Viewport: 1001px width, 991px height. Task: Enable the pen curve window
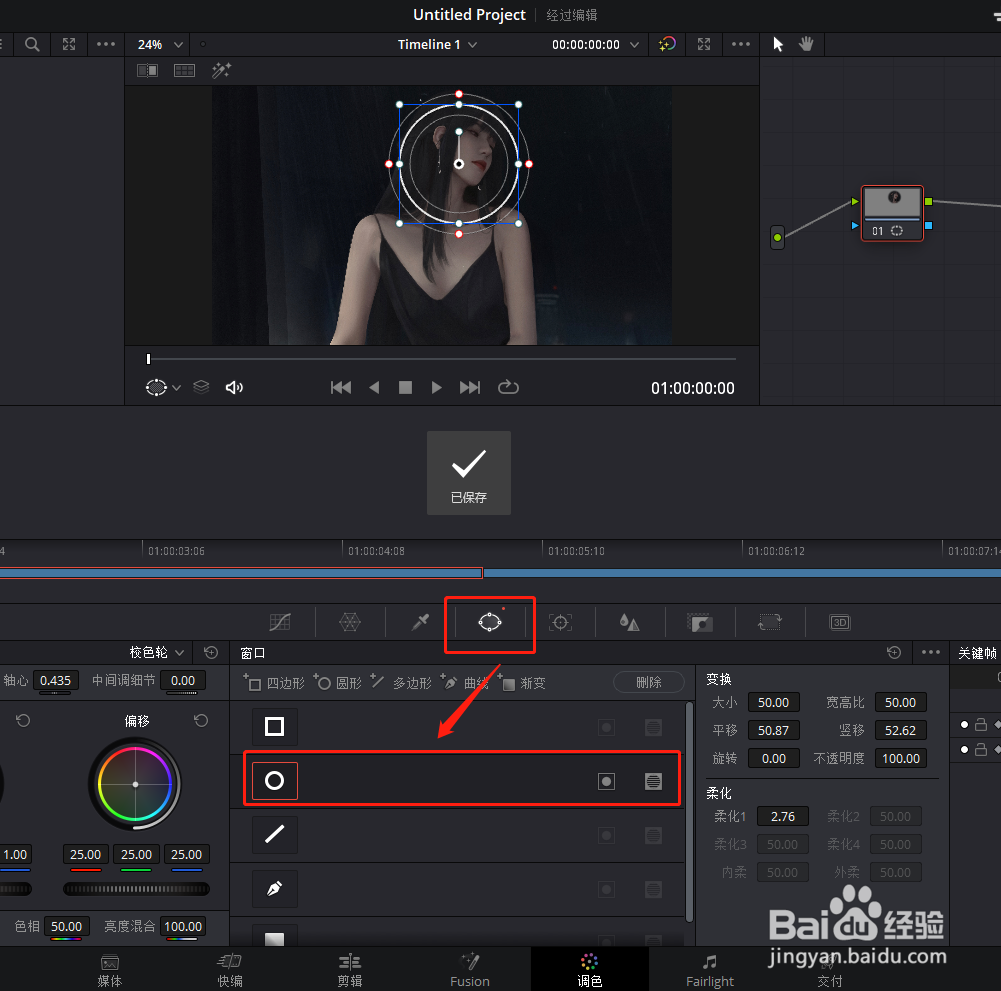pos(275,889)
